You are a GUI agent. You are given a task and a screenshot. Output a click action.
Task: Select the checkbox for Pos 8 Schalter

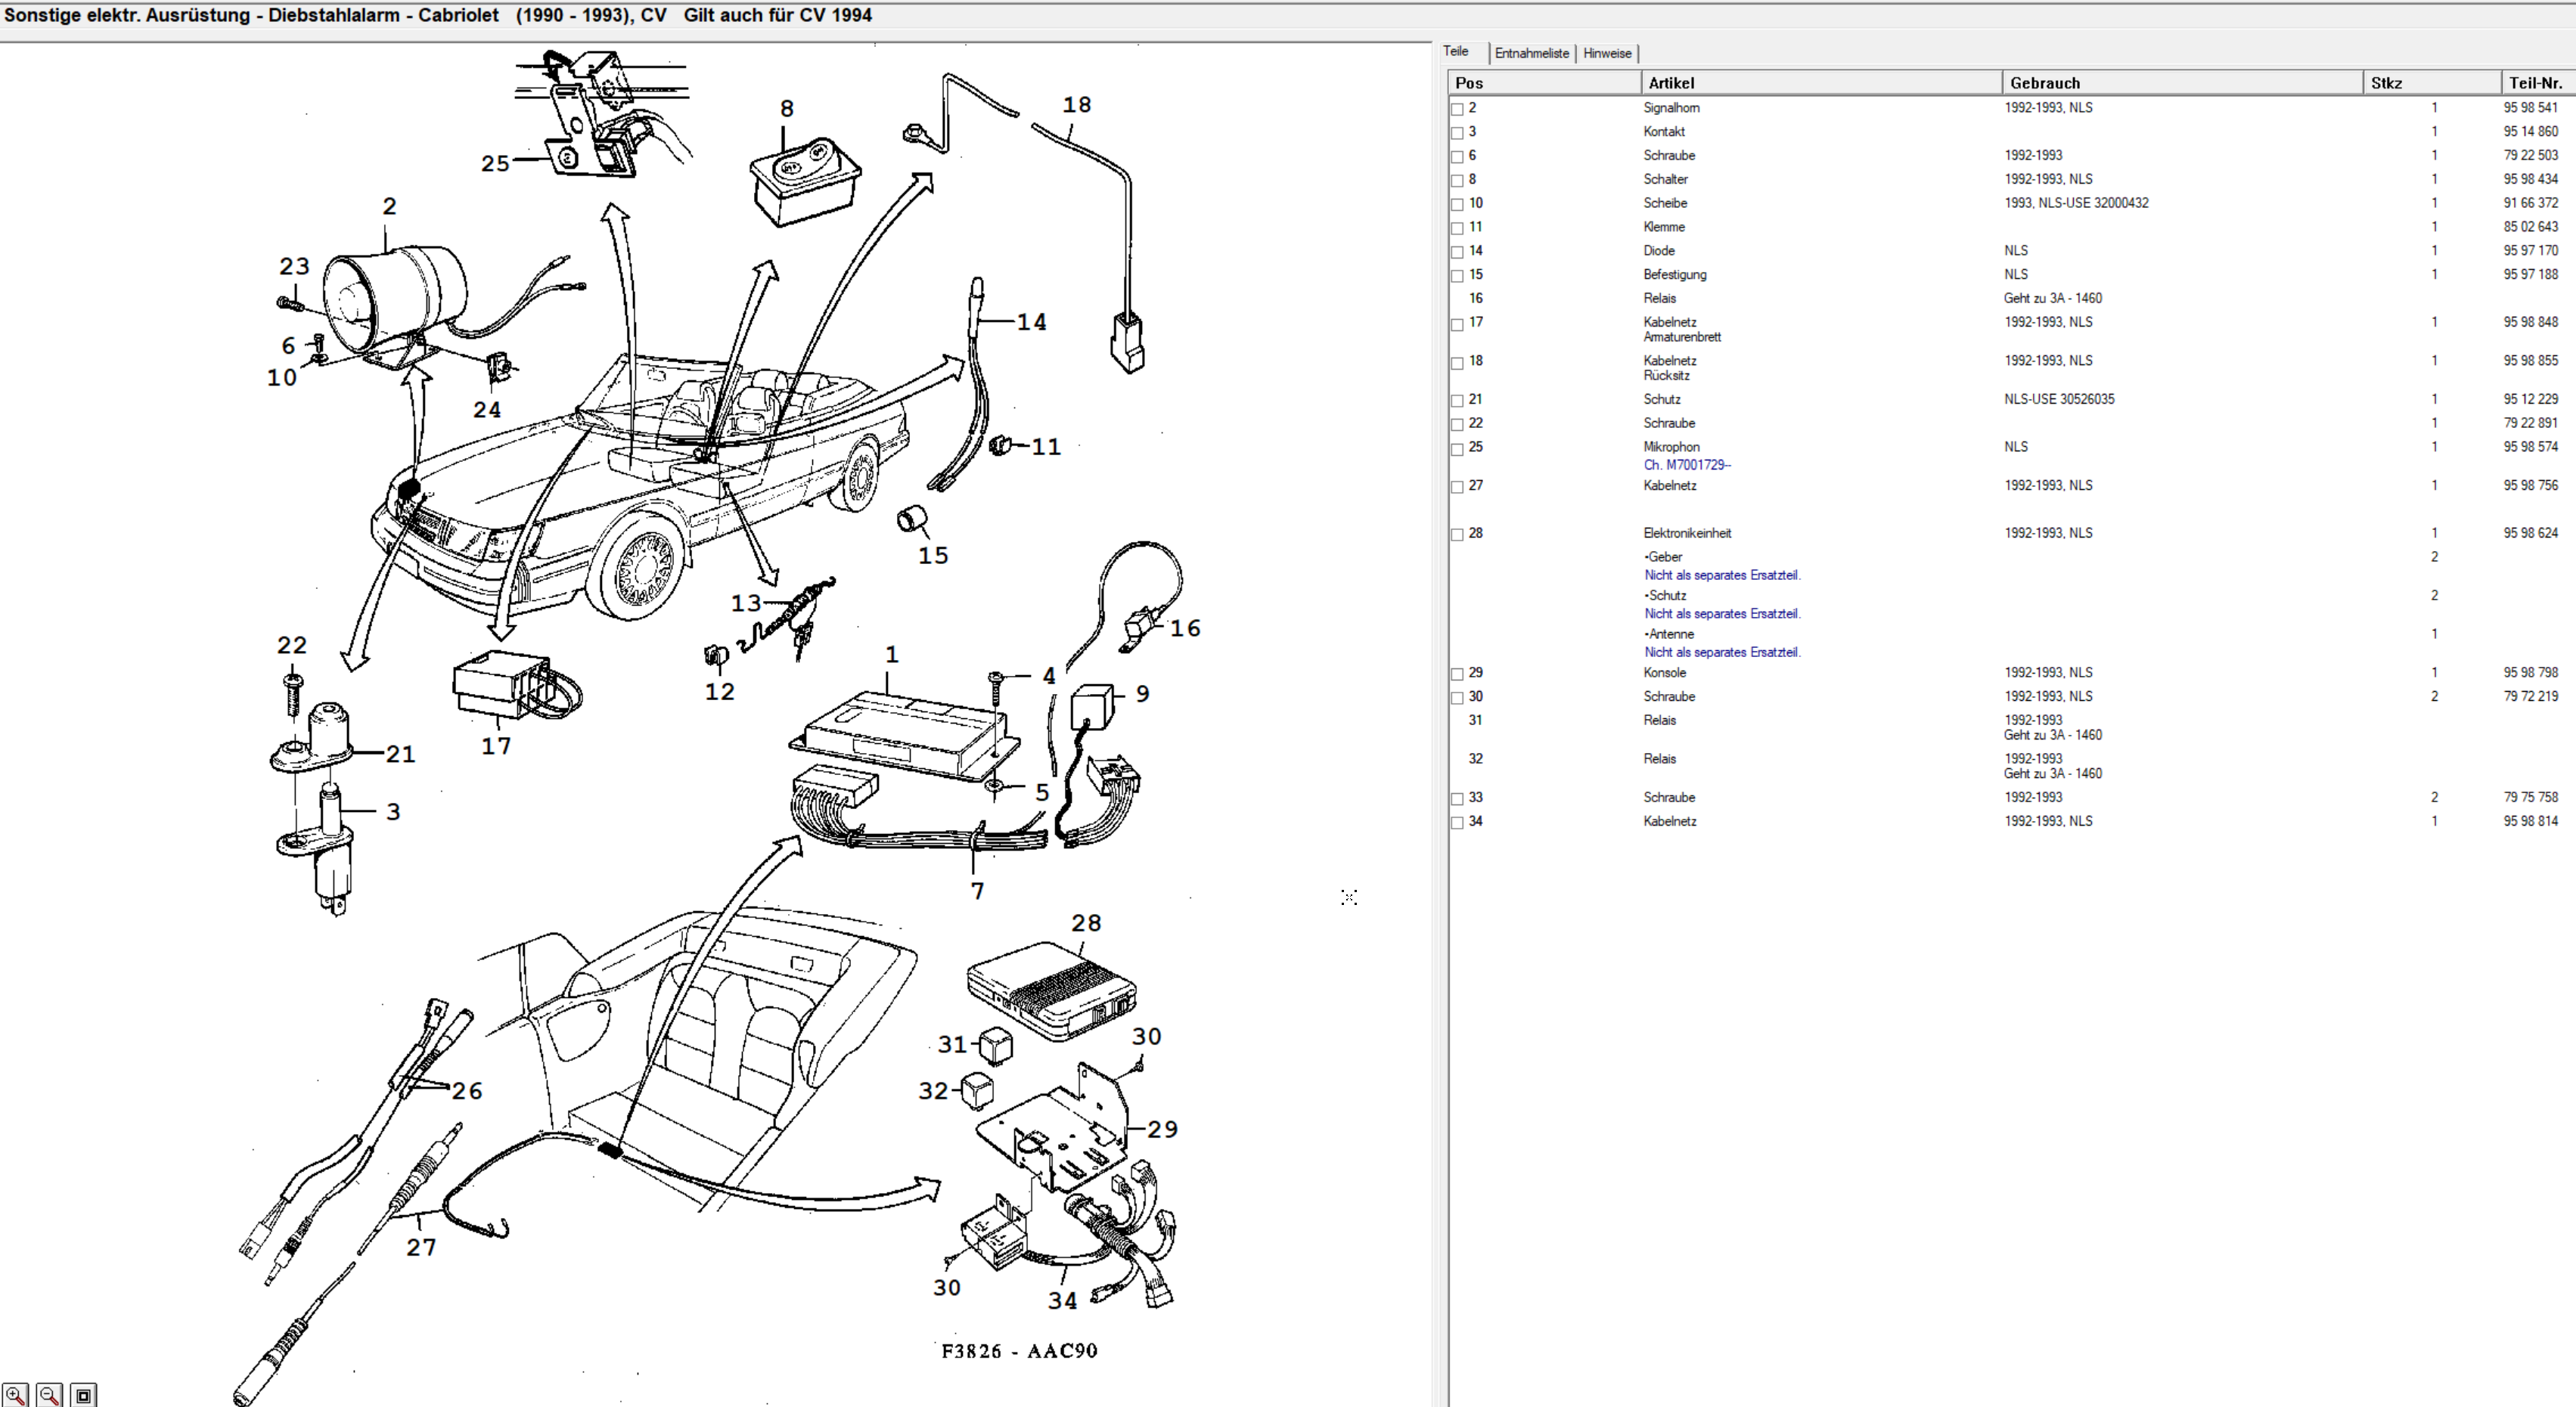point(1457,181)
